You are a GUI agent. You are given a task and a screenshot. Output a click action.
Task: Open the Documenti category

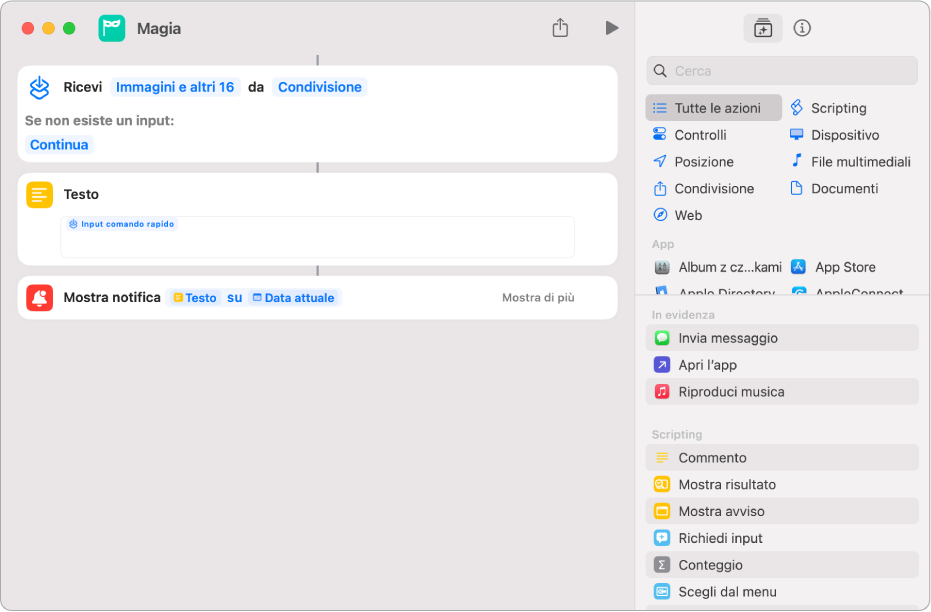834,188
